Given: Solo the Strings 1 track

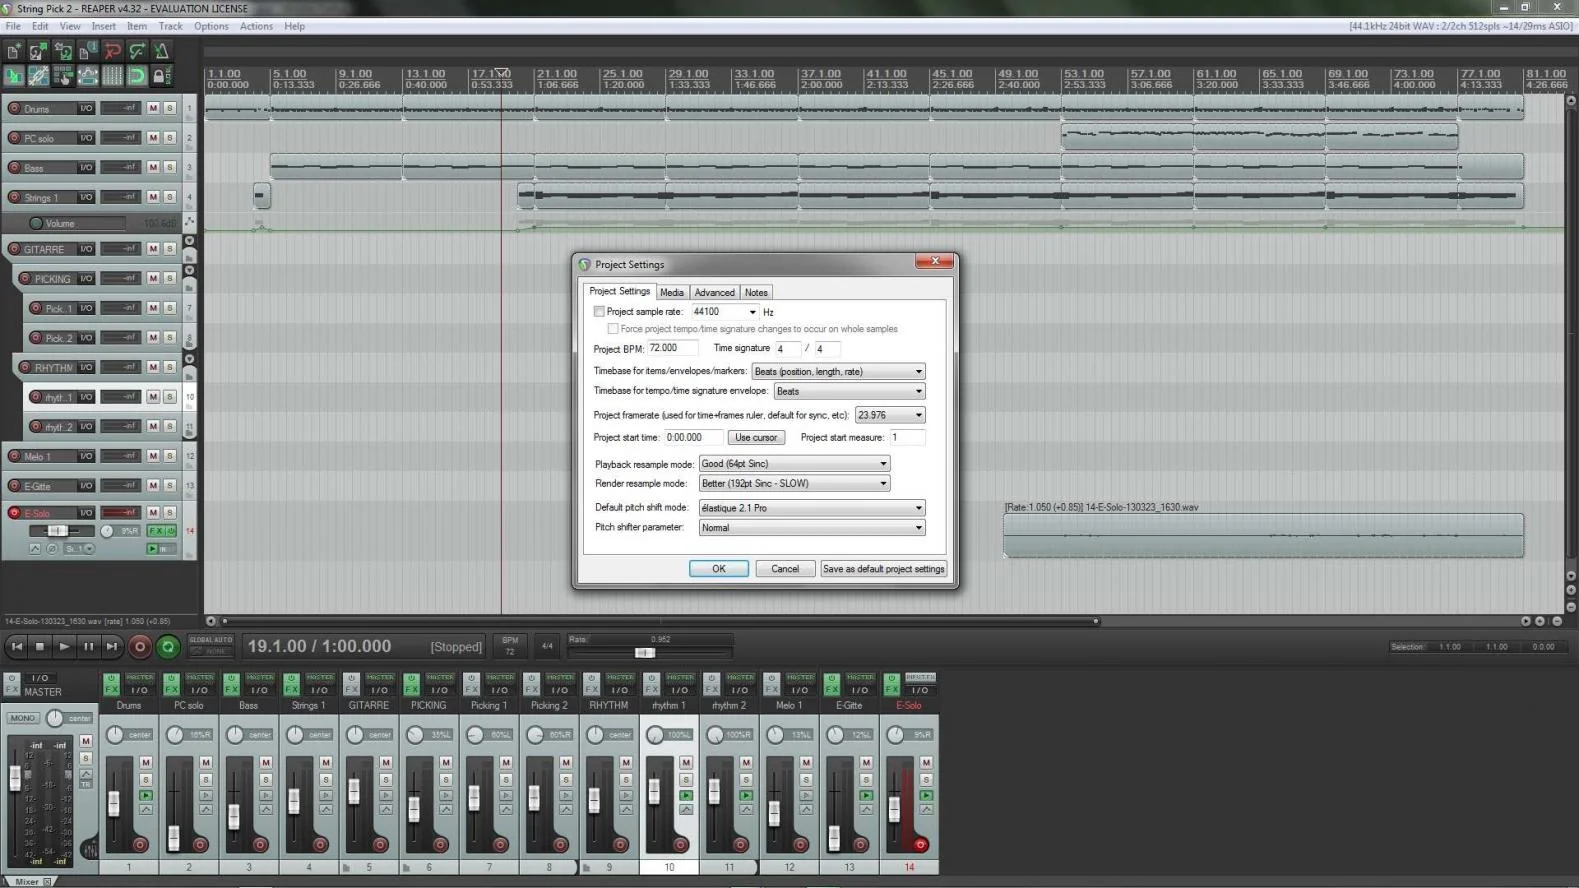Looking at the screenshot, I should point(169,197).
